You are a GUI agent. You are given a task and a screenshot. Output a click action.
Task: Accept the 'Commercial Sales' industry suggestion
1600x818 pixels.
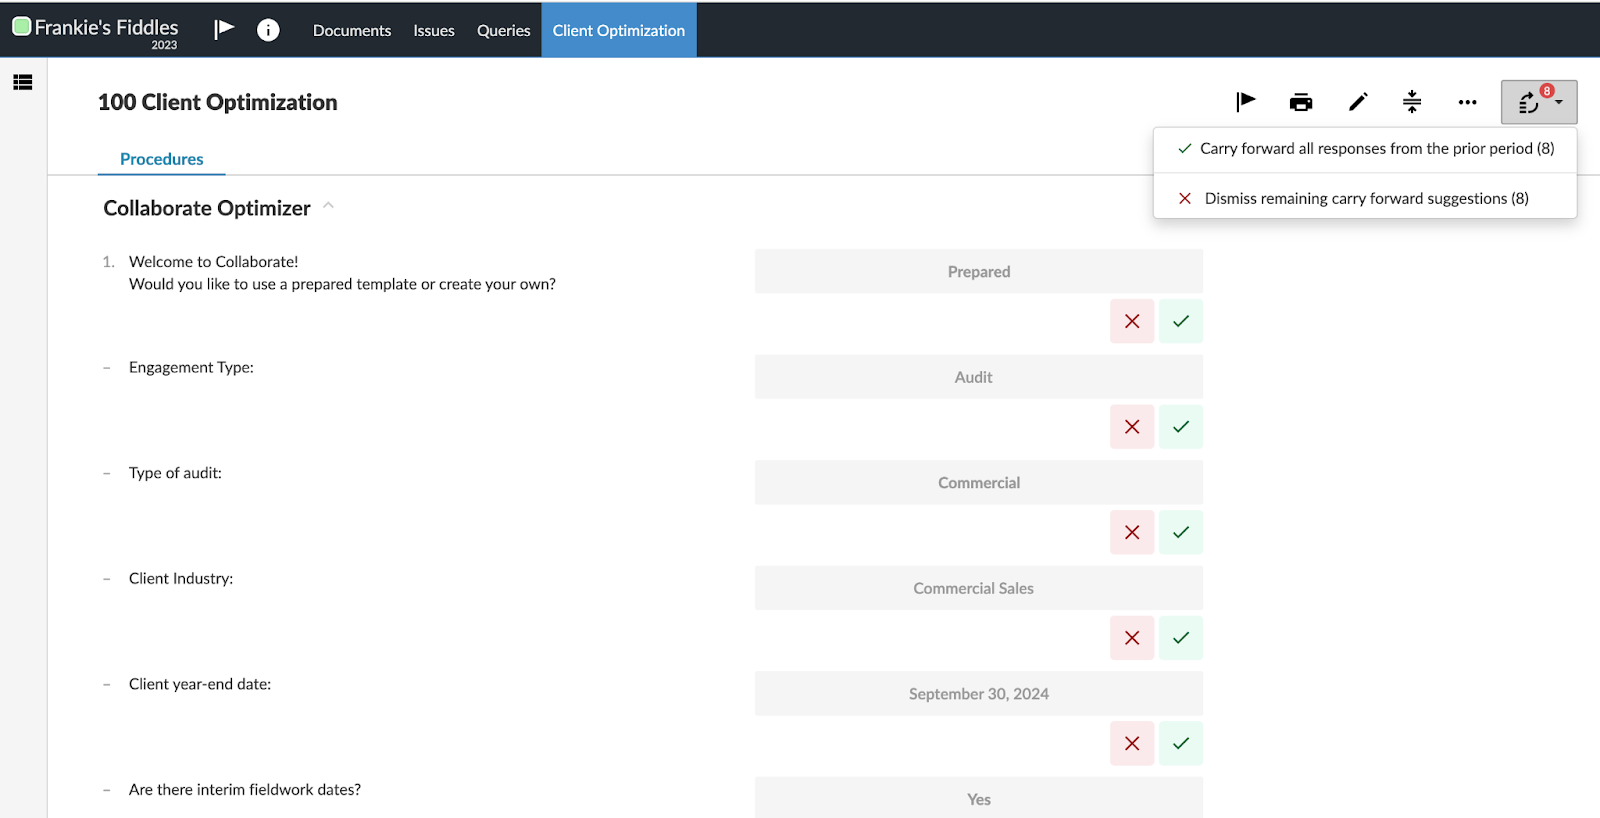tap(1181, 638)
